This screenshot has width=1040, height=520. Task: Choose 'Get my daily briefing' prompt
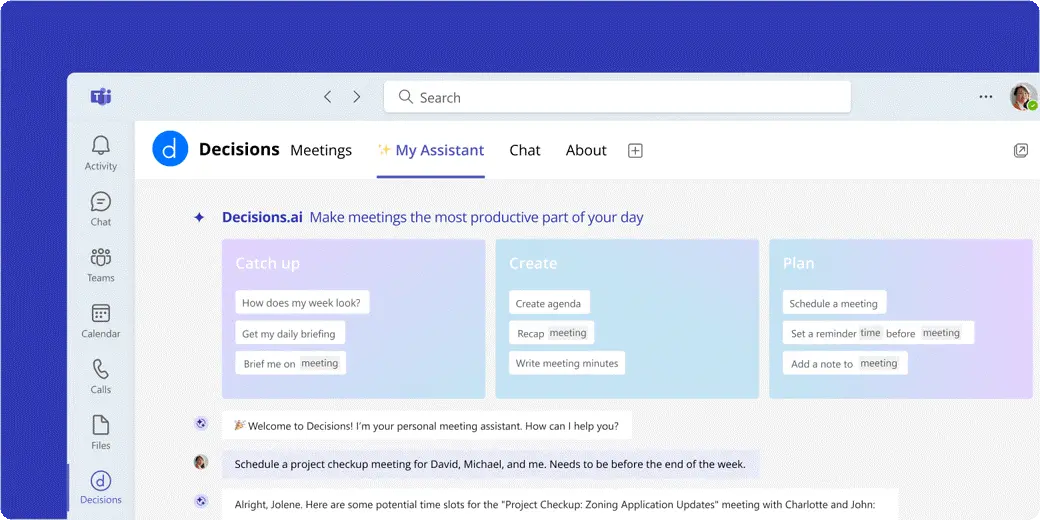(290, 333)
